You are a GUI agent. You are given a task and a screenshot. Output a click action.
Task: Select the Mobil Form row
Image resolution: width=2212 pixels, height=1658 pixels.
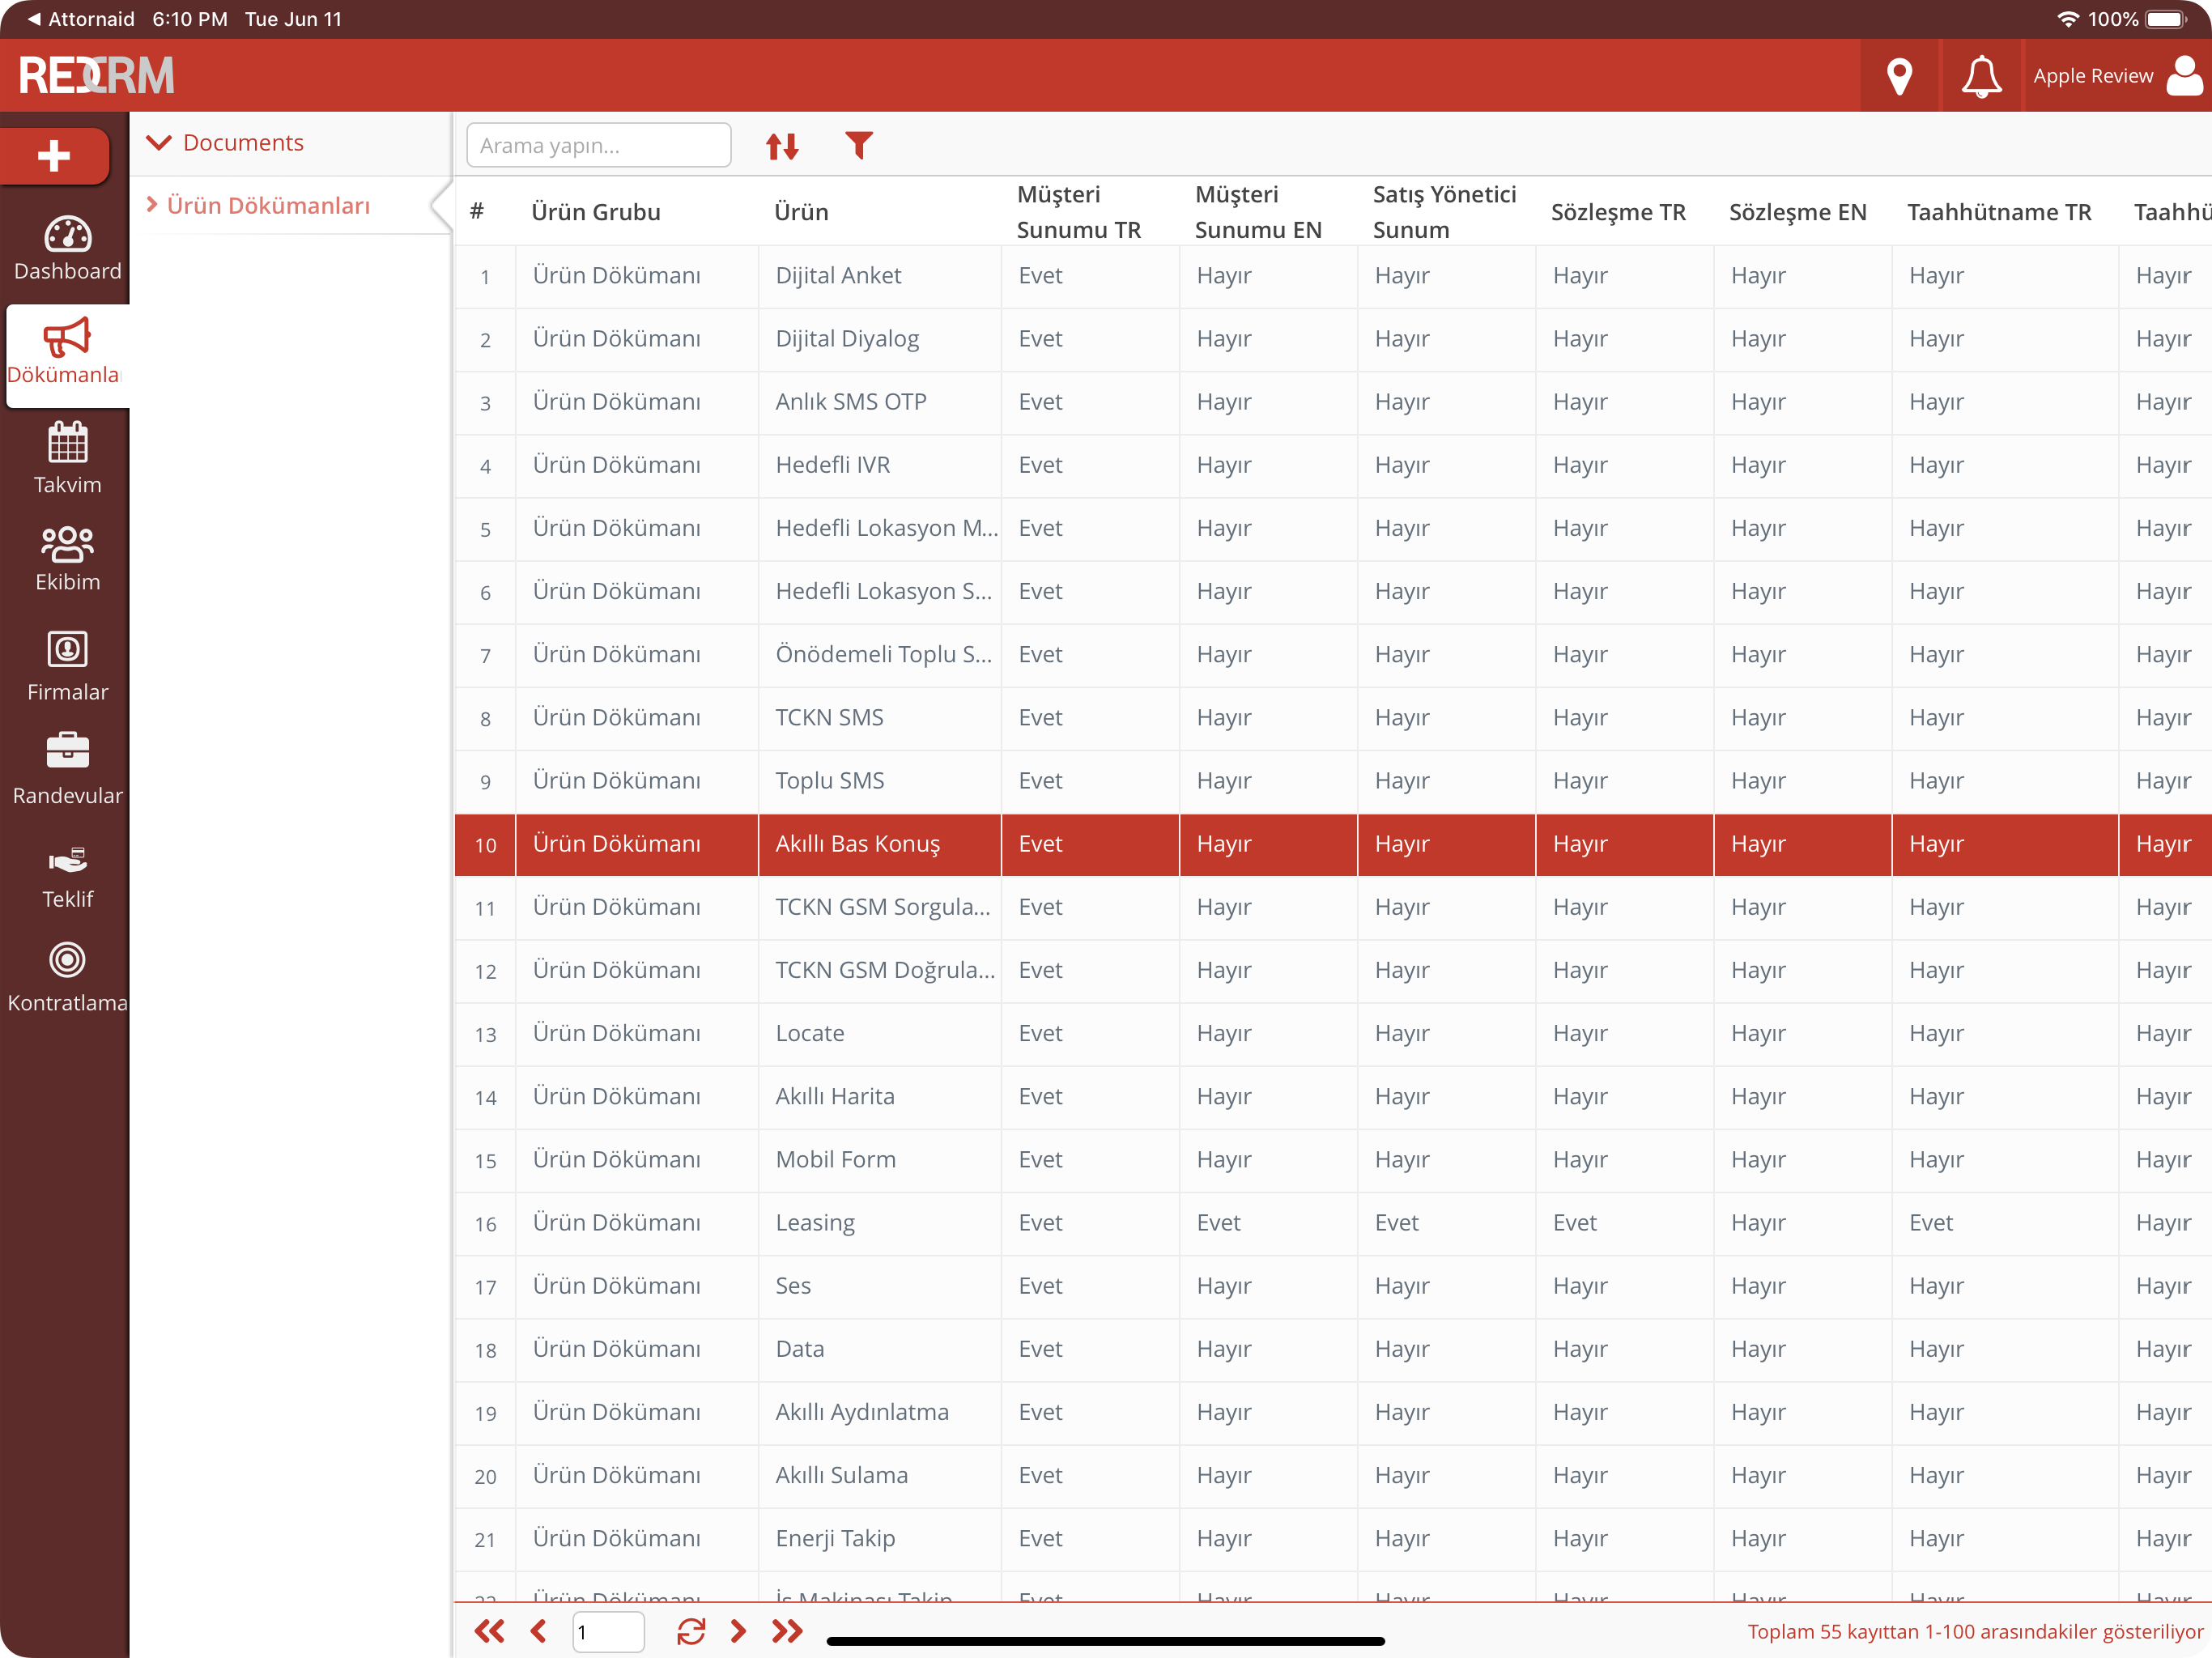coord(1333,1160)
